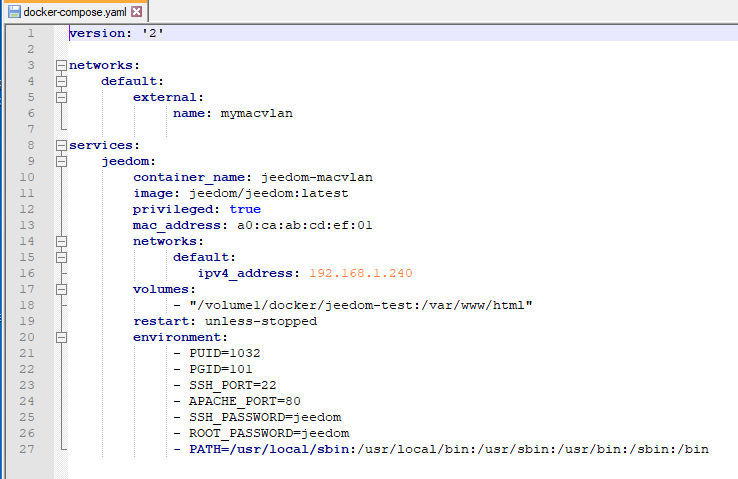The height and width of the screenshot is (479, 738).
Task: Collapse the default block under top-level networks
Action: click(x=62, y=82)
